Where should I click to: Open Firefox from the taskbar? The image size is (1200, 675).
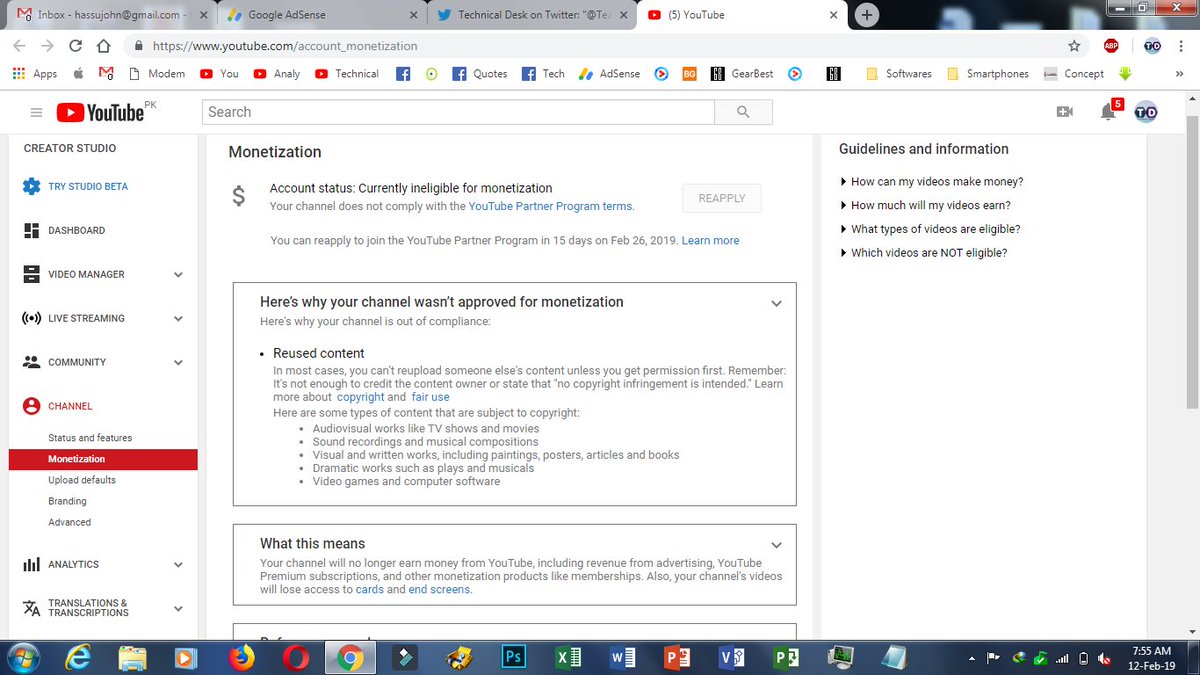tap(241, 657)
